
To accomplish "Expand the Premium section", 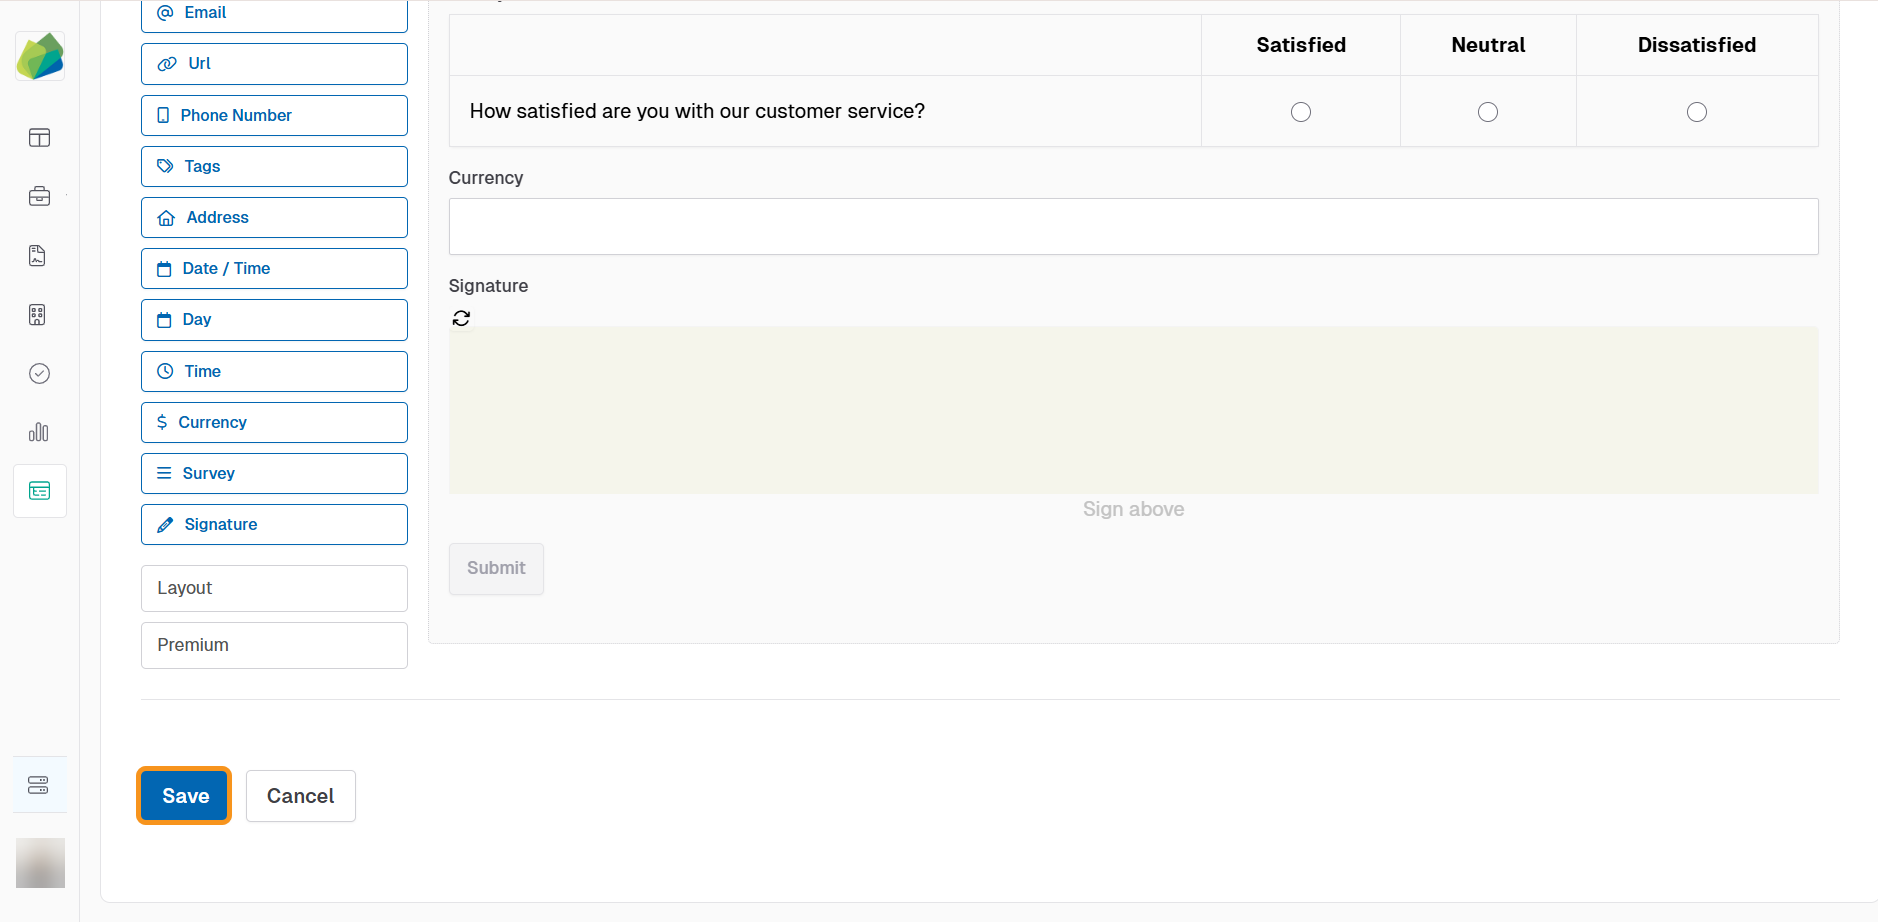I will point(274,645).
